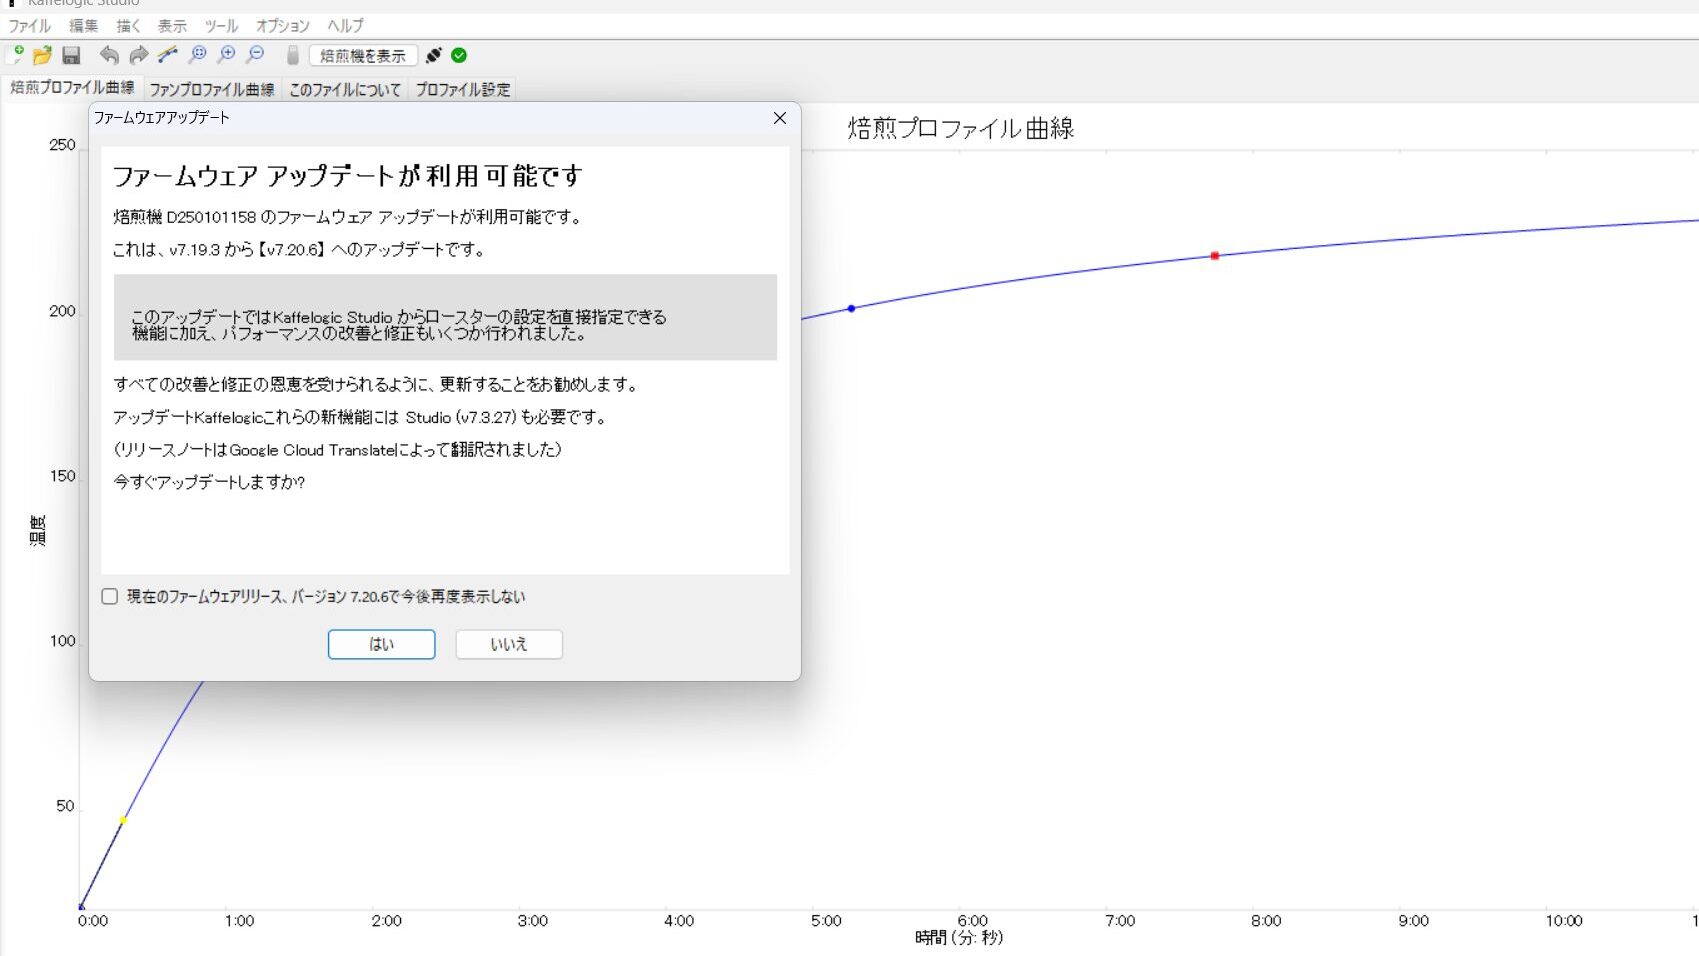Screen dimensions: 1699x956
Task: Click the save floppy disk icon
Action: (x=71, y=55)
